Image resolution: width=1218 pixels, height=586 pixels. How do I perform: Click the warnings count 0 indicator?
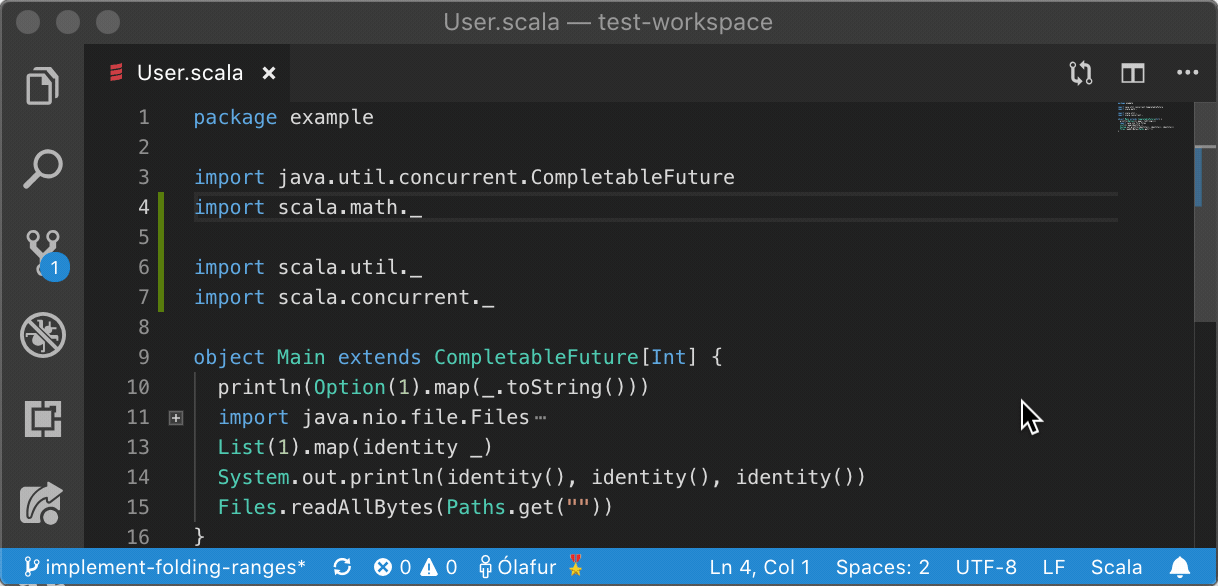439,568
